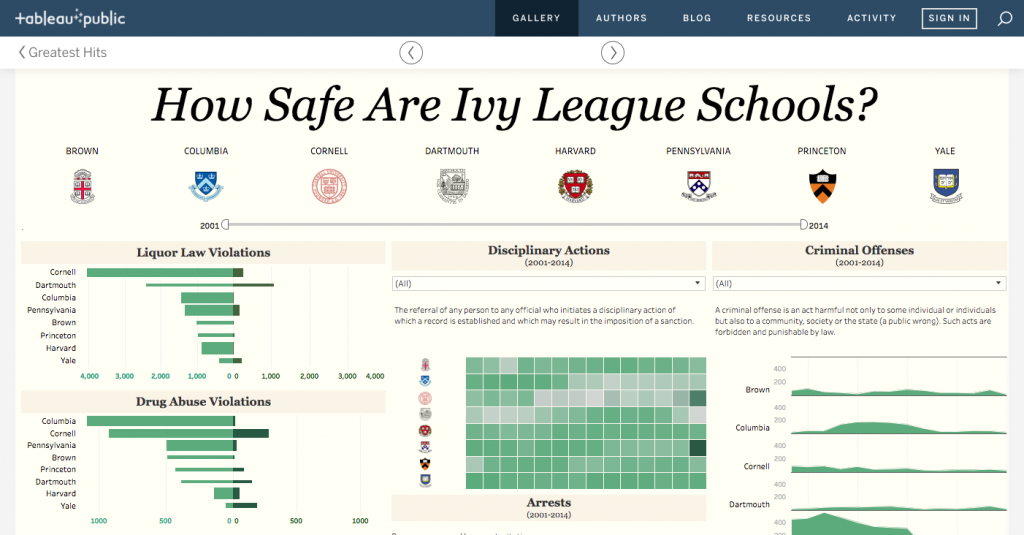This screenshot has height=535, width=1024.
Task: Go to next viz with right arrow
Action: coord(613,53)
